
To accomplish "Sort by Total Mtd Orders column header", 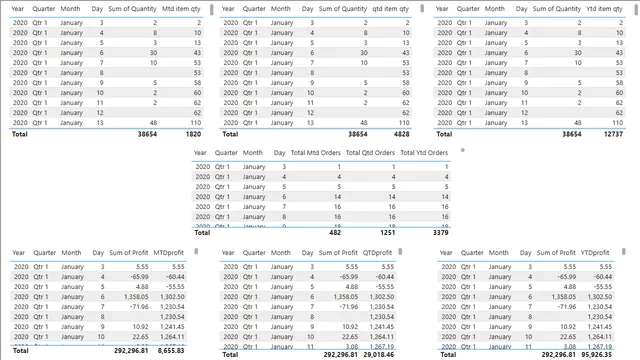I will coord(316,153).
